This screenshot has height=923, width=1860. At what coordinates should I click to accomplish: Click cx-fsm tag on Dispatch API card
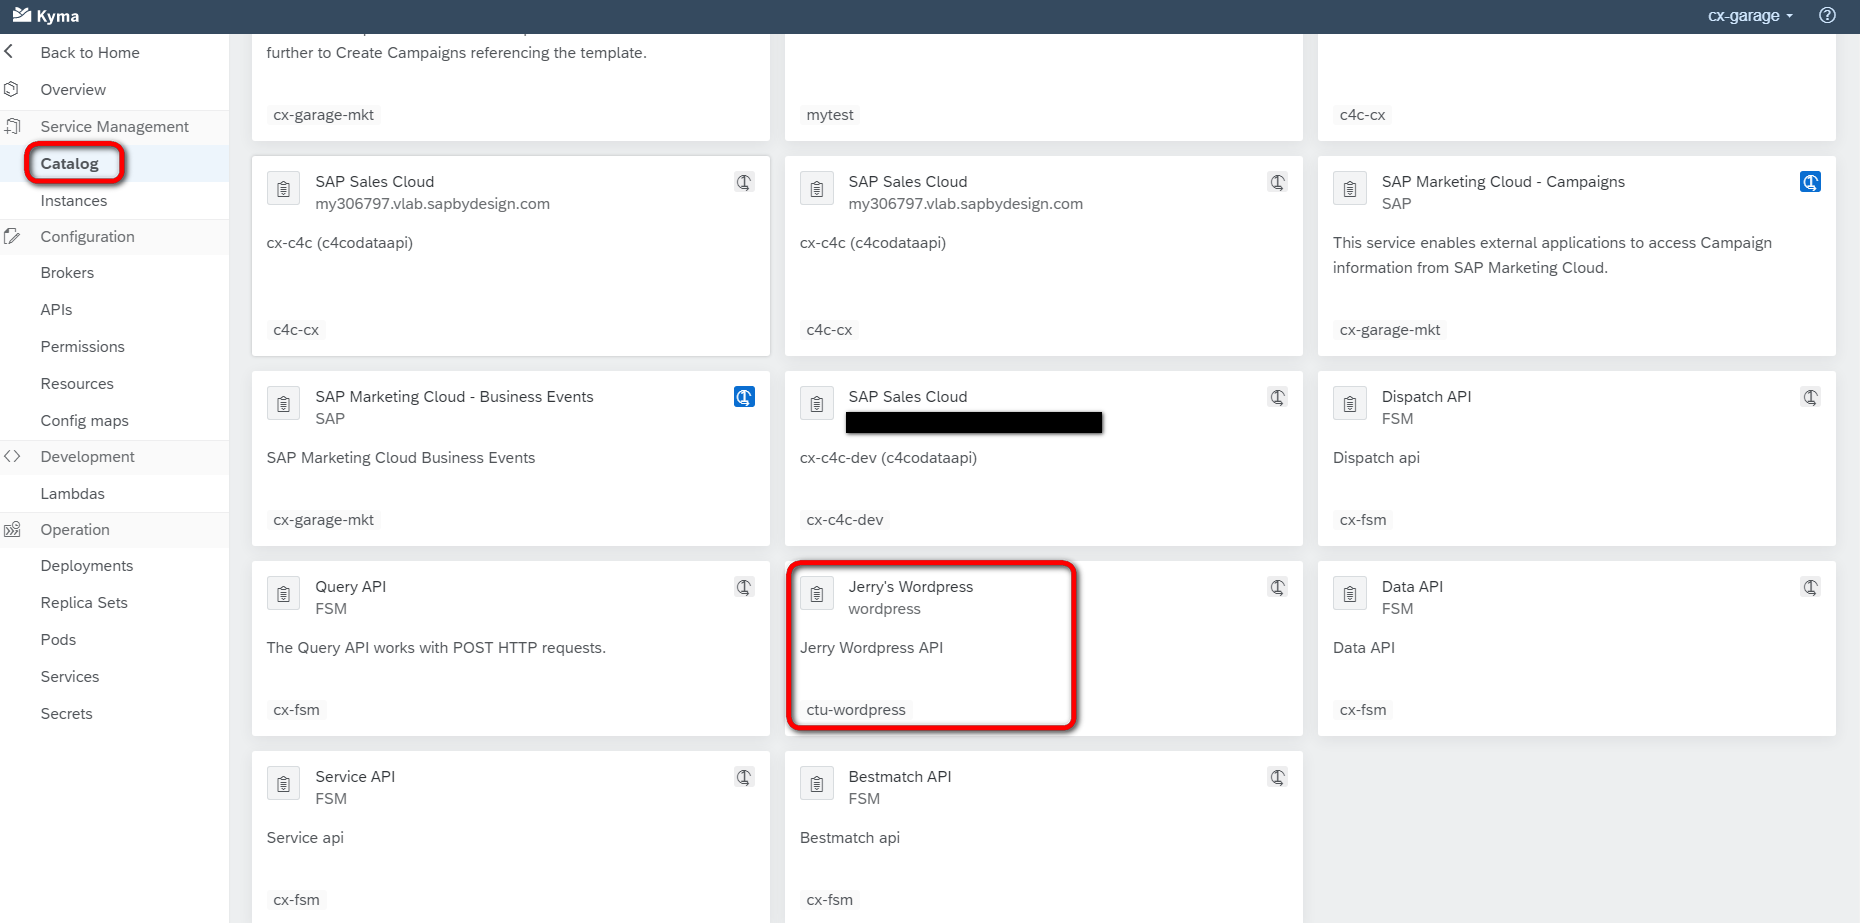[1363, 519]
